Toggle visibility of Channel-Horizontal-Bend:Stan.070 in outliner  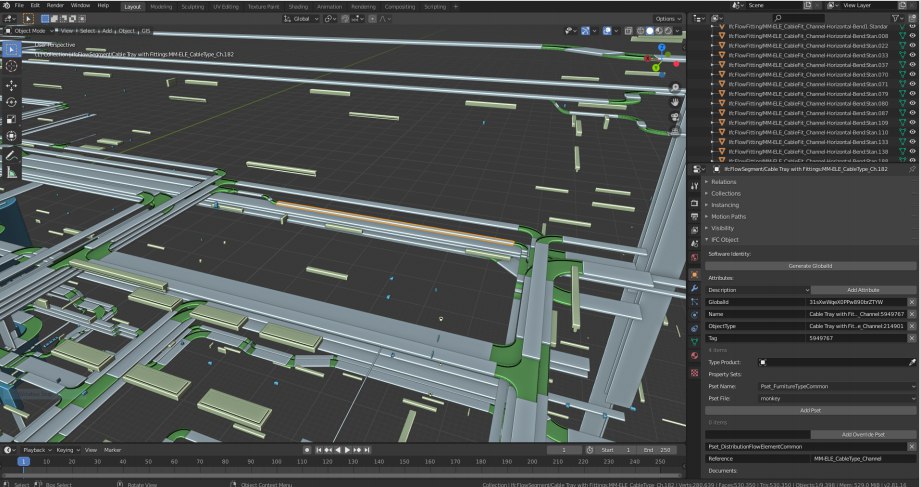pyautogui.click(x=912, y=75)
